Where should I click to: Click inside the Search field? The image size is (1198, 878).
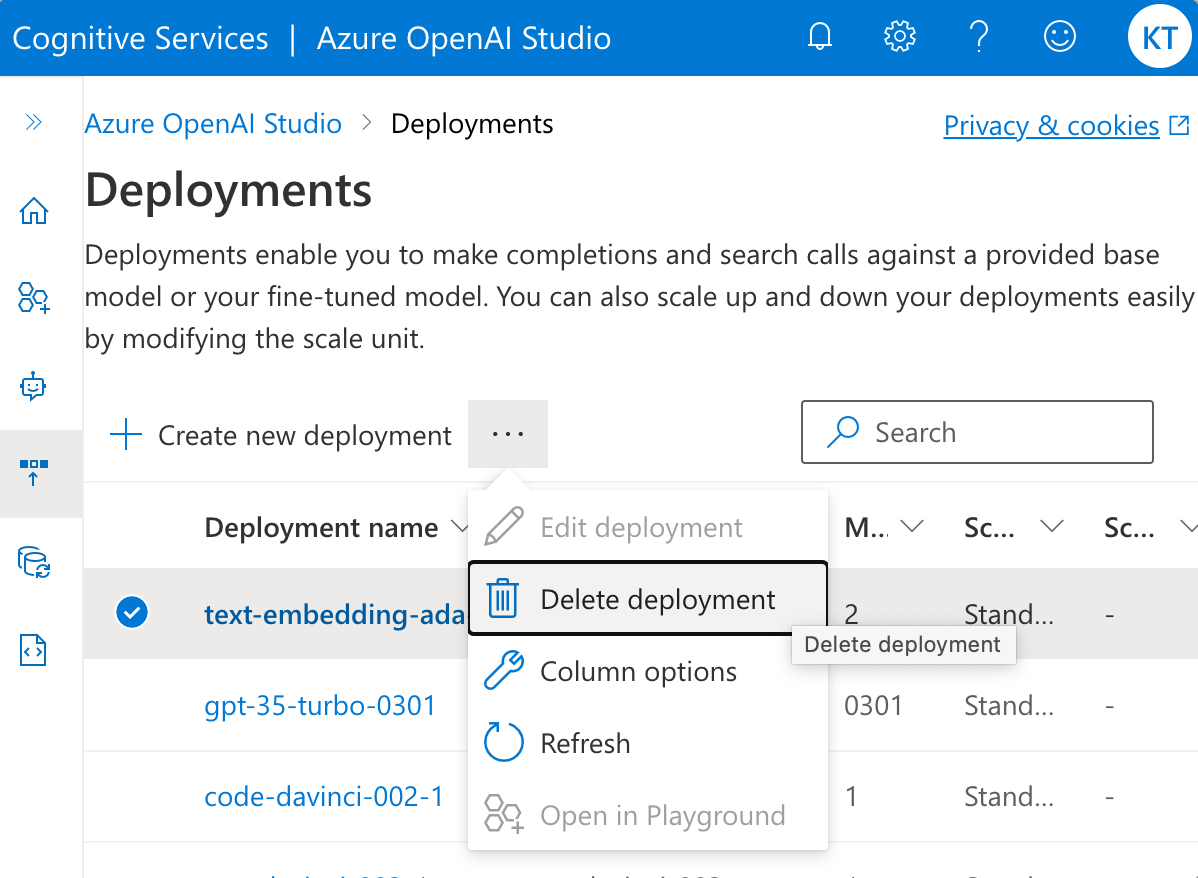point(977,432)
